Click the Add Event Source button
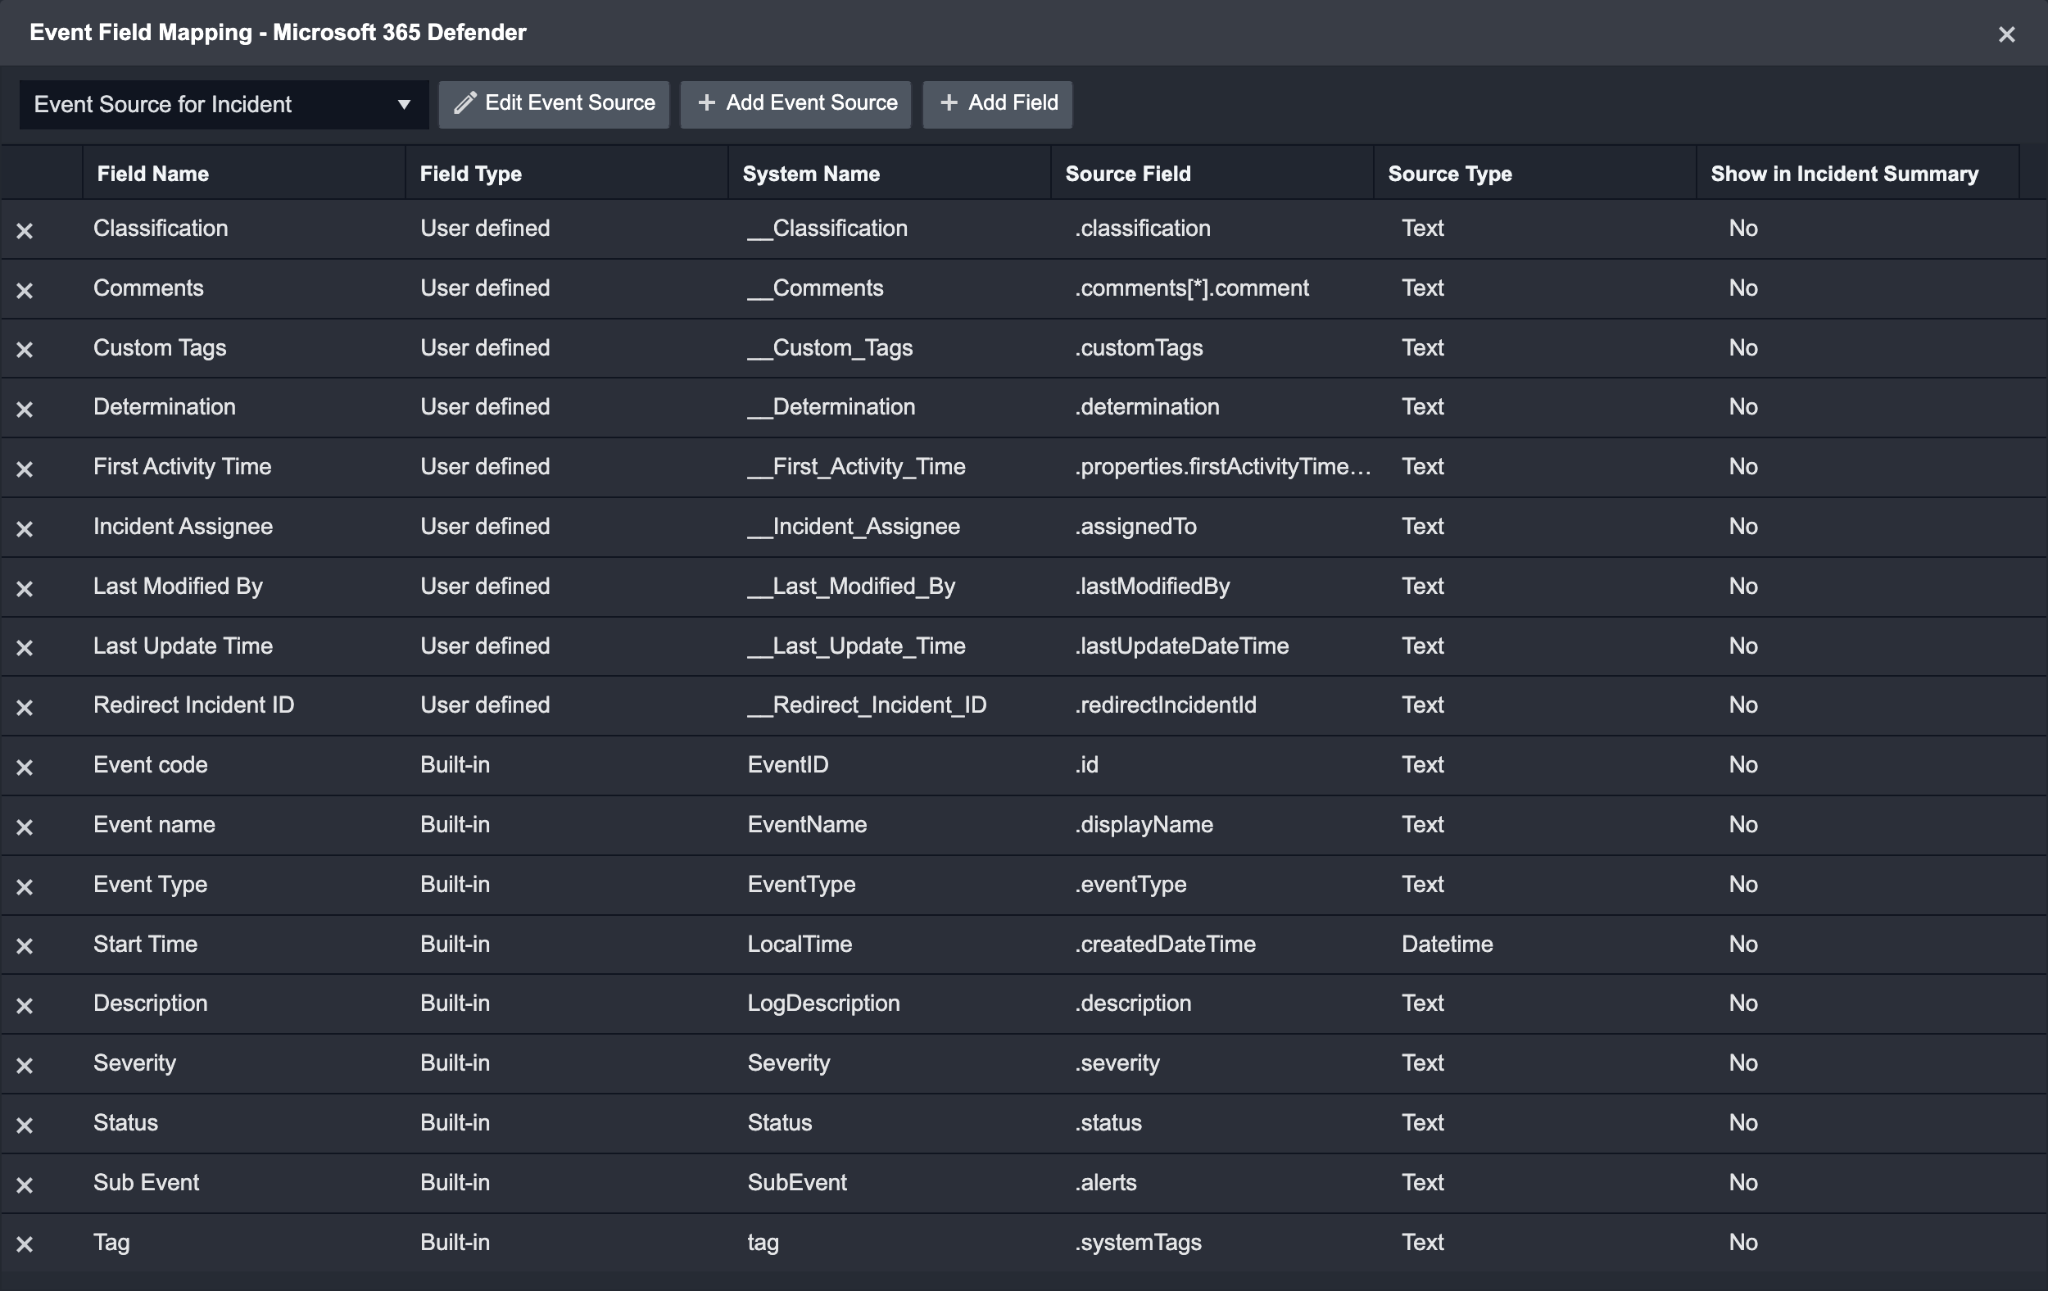 pos(796,103)
